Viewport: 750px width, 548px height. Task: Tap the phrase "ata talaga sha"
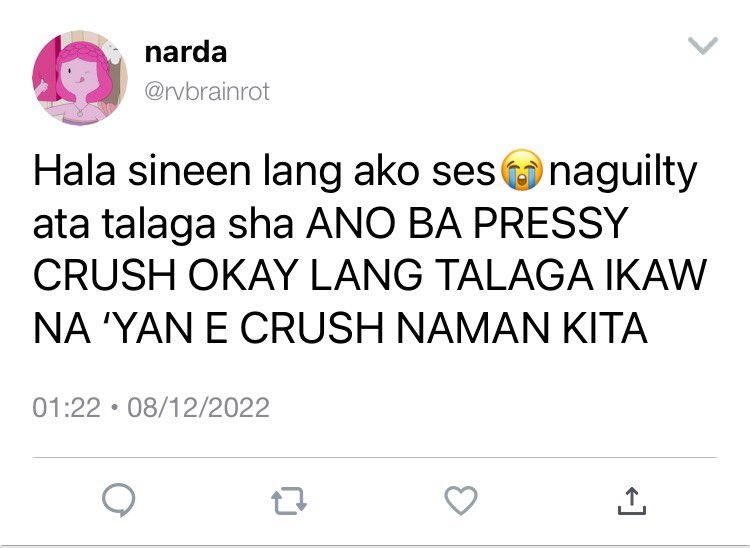point(163,225)
